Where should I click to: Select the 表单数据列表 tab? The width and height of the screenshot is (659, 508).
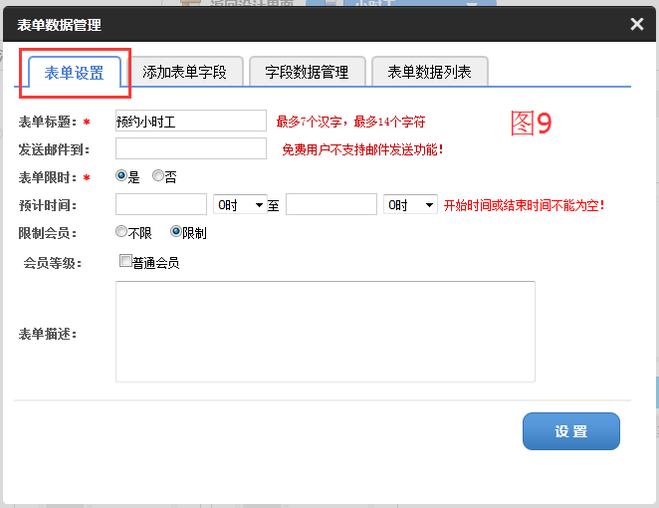click(x=429, y=72)
